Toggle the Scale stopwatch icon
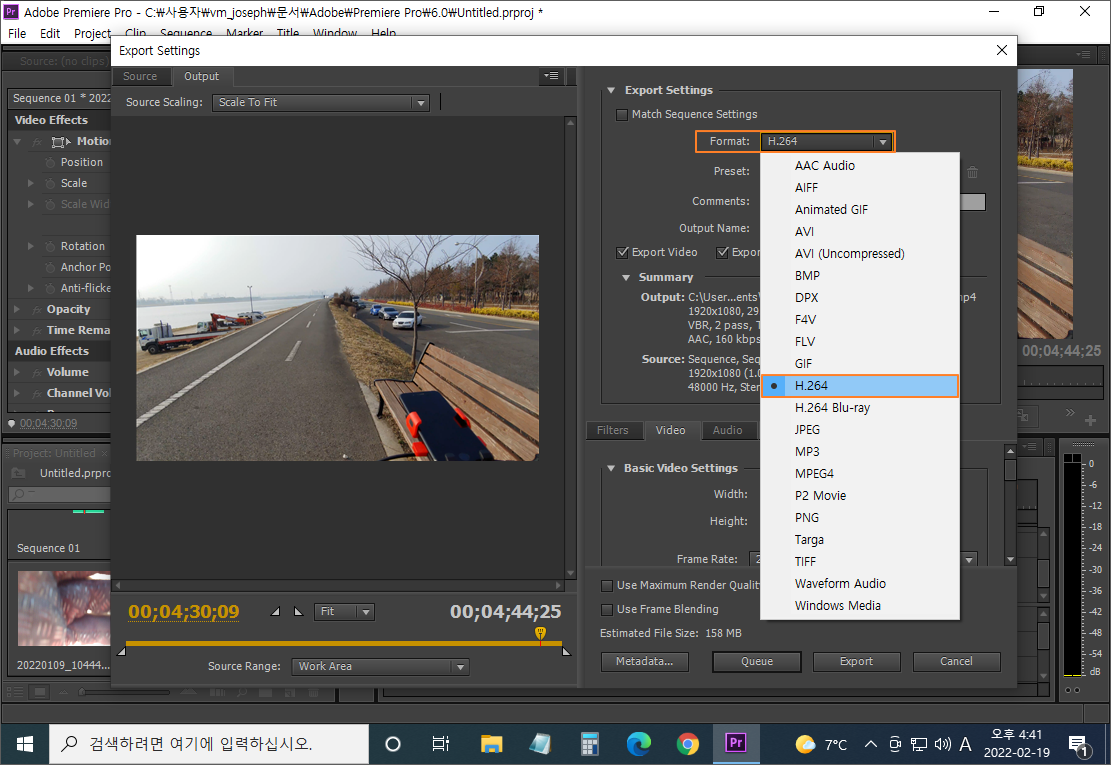This screenshot has width=1111, height=765. pos(50,183)
